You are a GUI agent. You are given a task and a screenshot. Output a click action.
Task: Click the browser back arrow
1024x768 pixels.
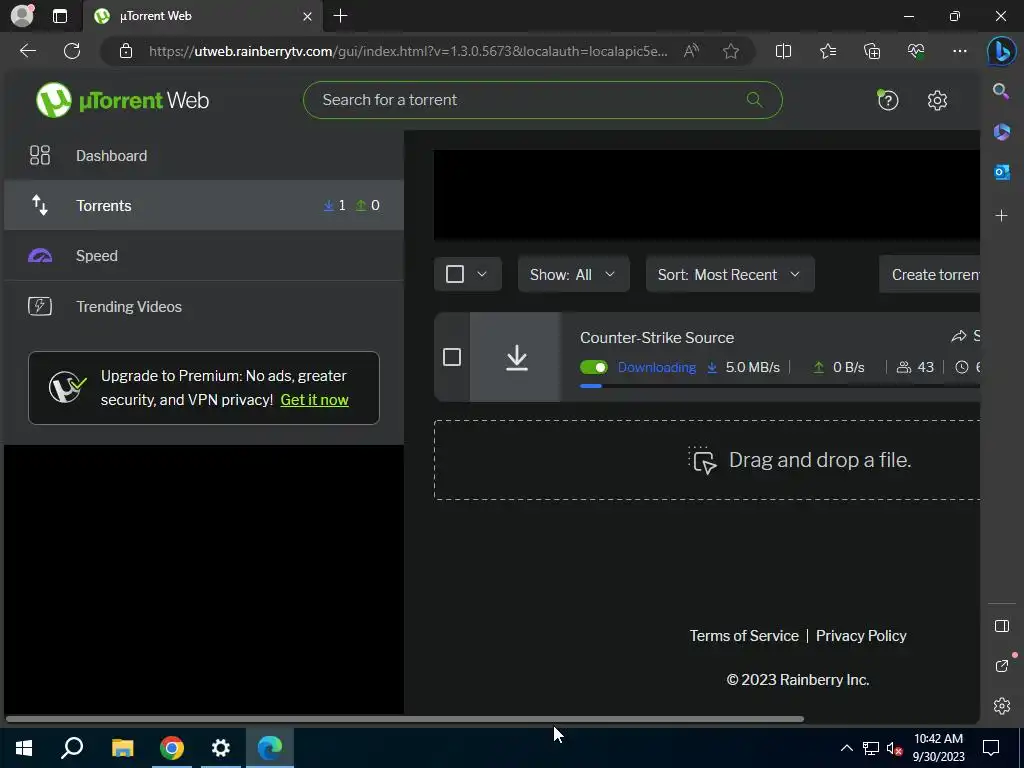pyautogui.click(x=27, y=51)
